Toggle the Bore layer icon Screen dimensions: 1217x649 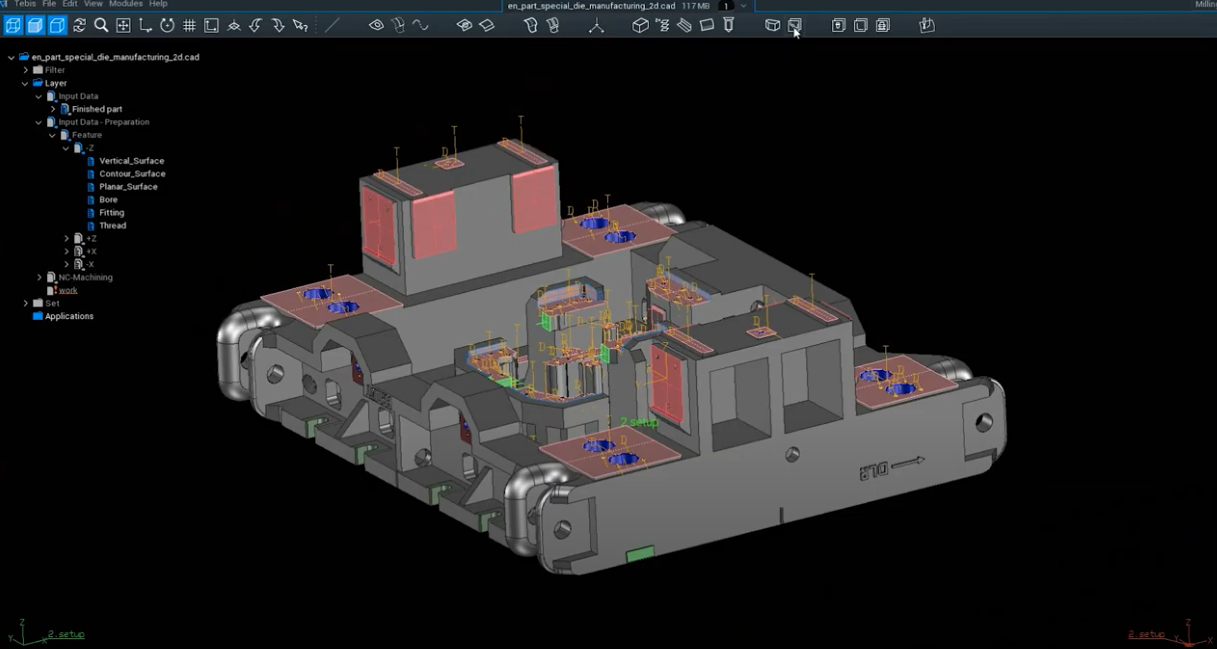tap(91, 200)
